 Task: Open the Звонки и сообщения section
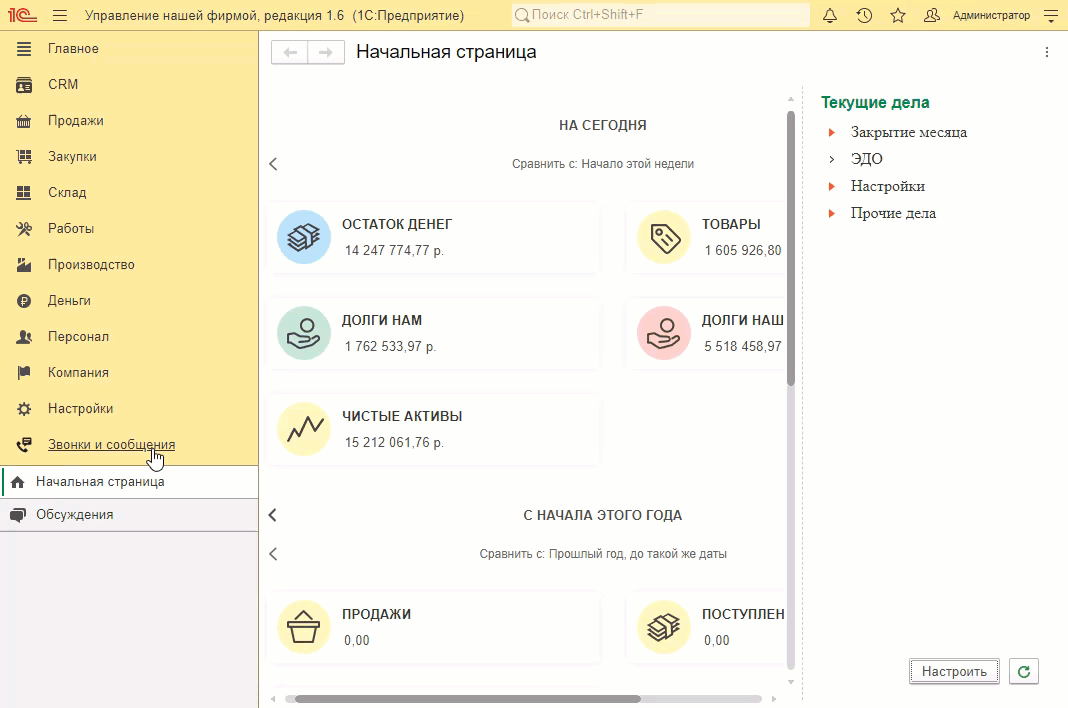point(111,445)
